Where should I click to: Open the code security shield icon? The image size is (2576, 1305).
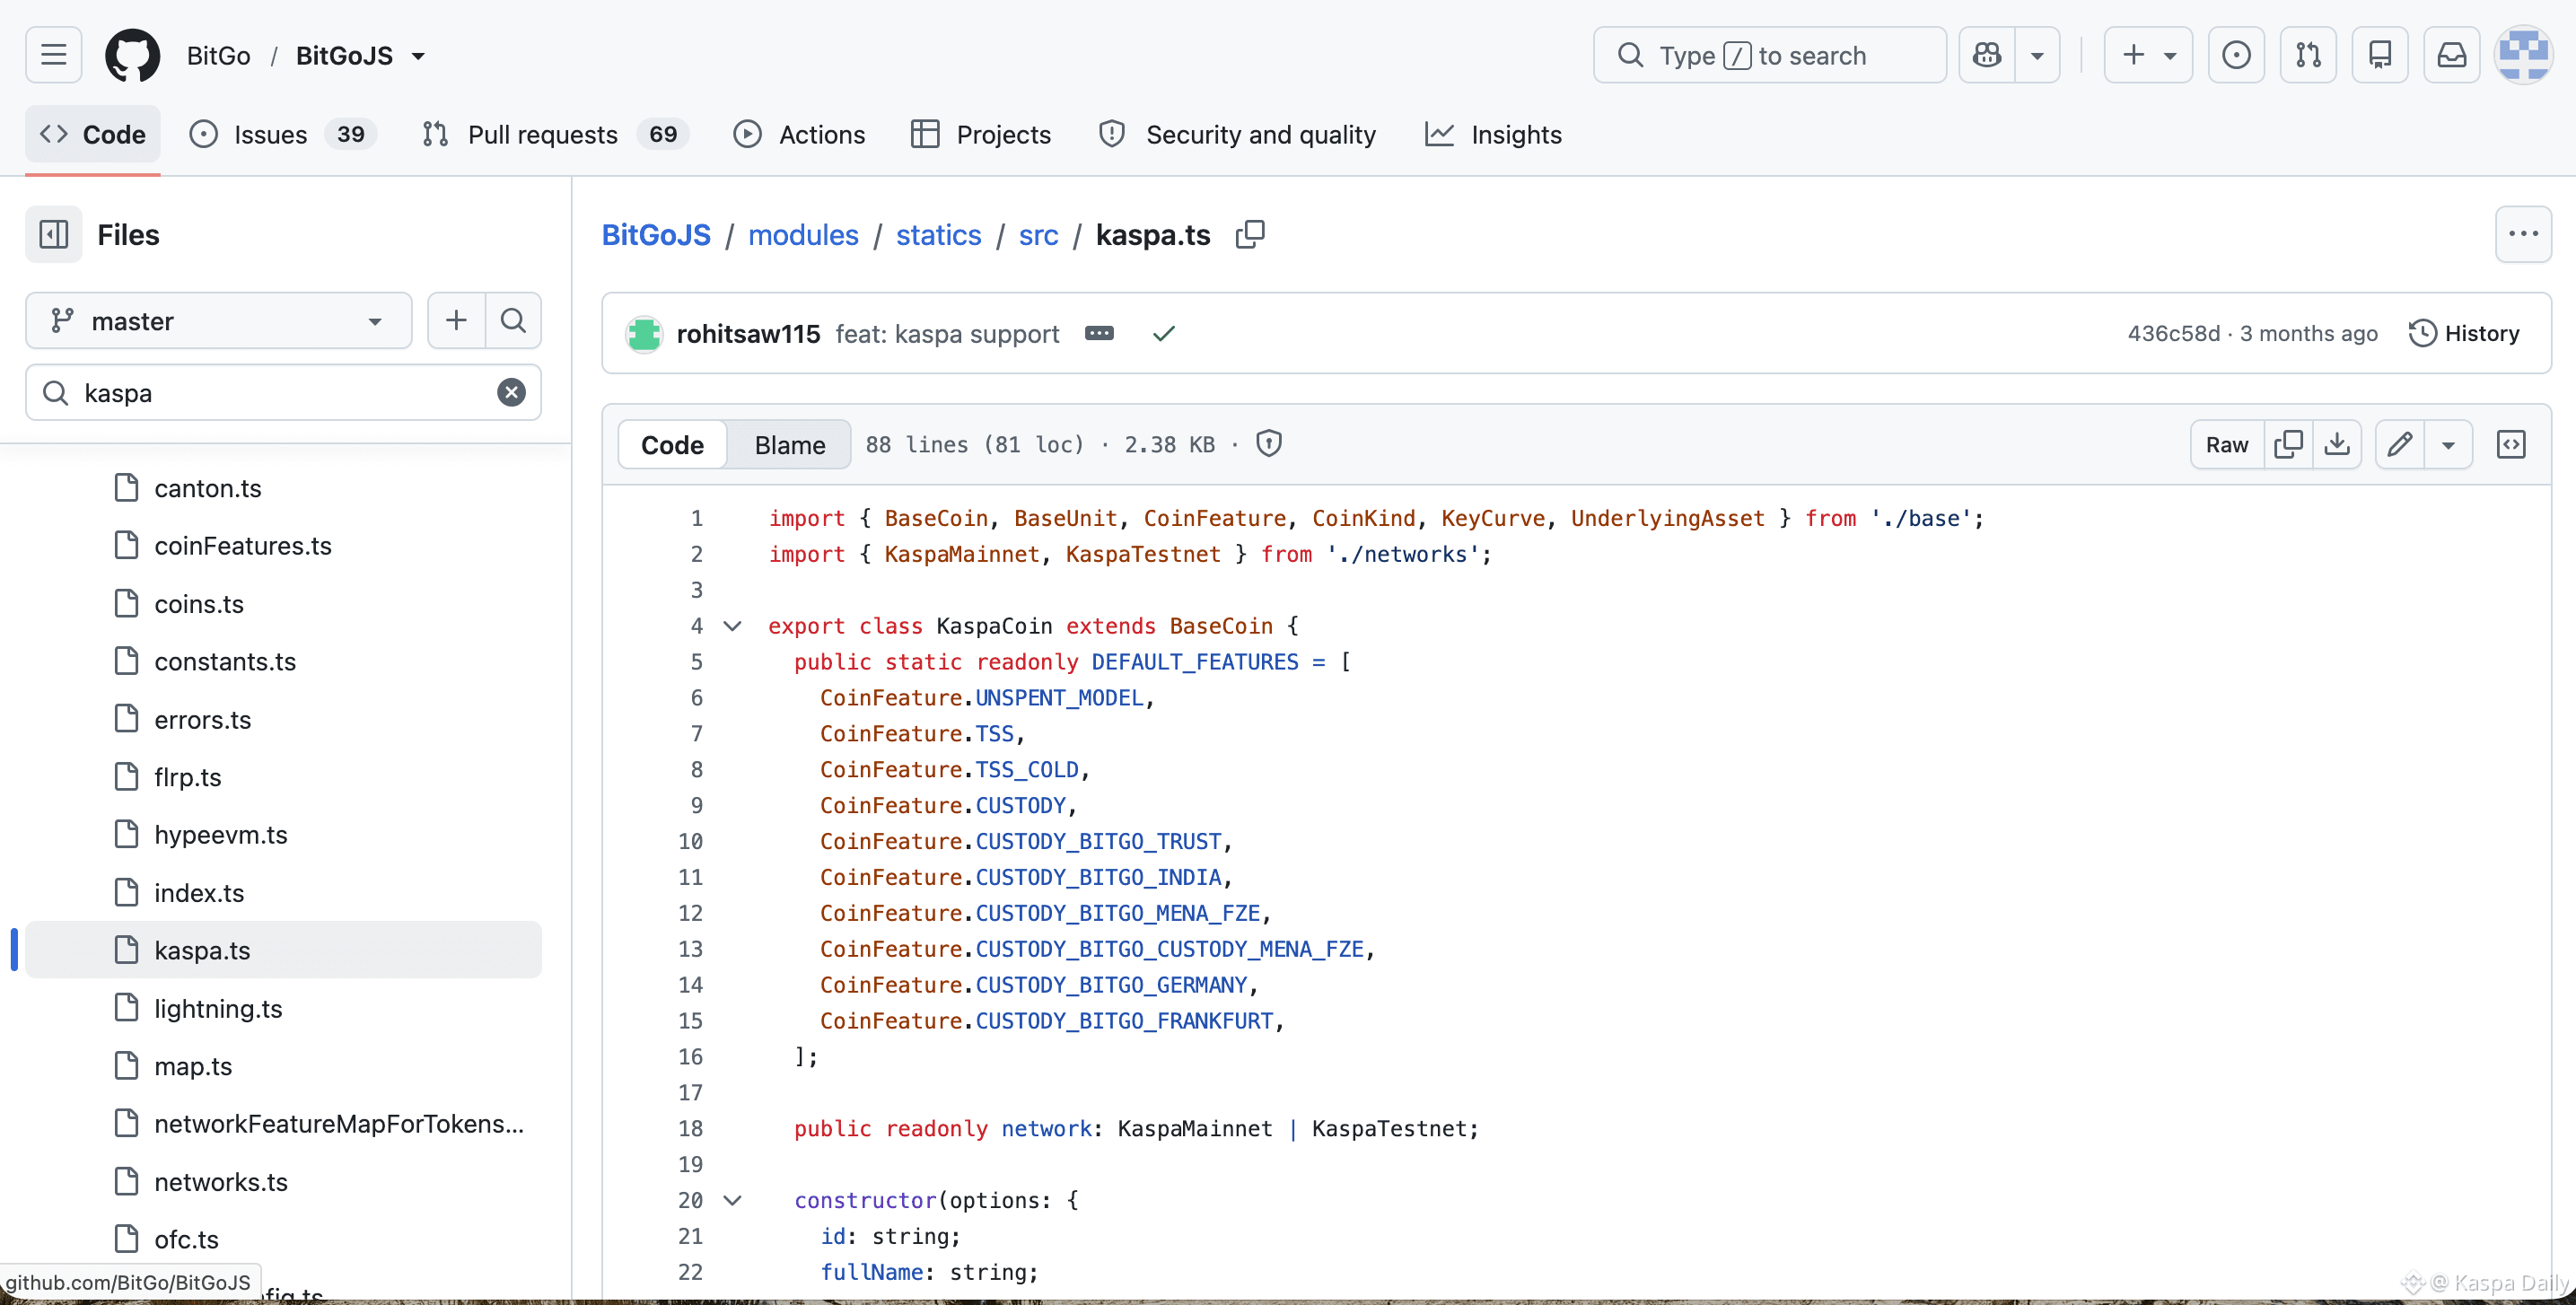(1269, 444)
